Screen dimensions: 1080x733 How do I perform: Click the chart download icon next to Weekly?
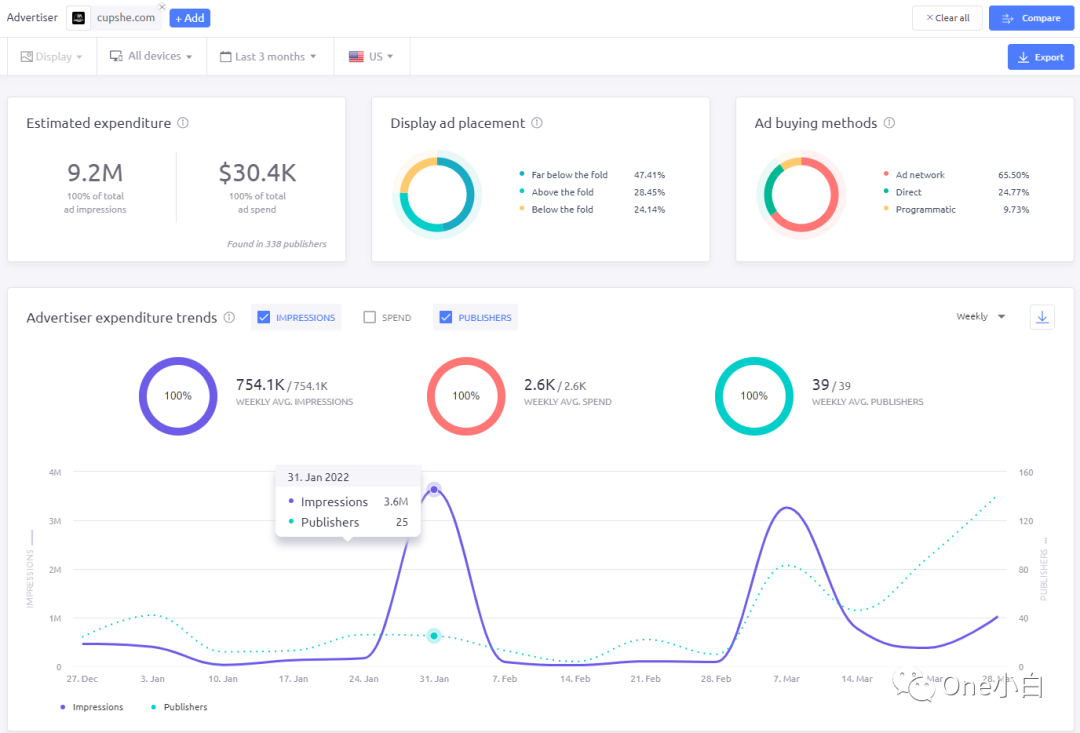(1042, 316)
